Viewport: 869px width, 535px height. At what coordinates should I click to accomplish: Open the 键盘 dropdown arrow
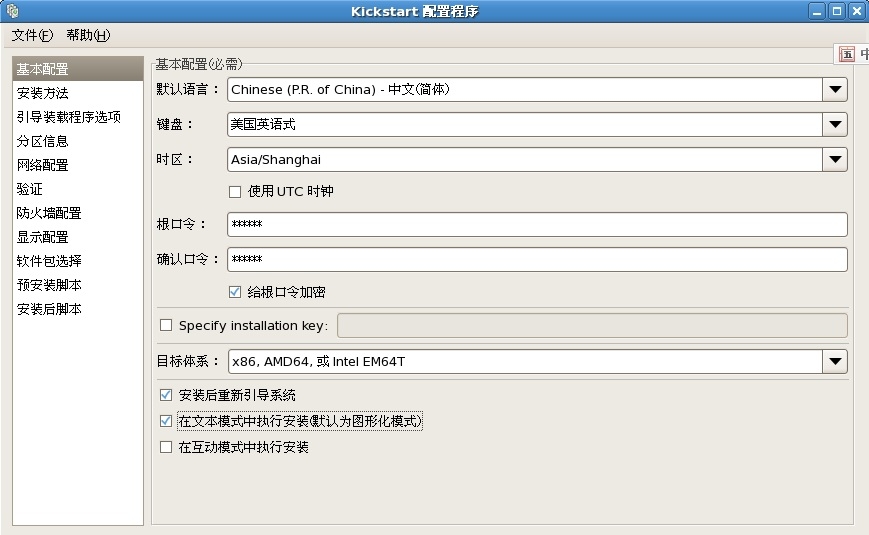[x=835, y=125]
